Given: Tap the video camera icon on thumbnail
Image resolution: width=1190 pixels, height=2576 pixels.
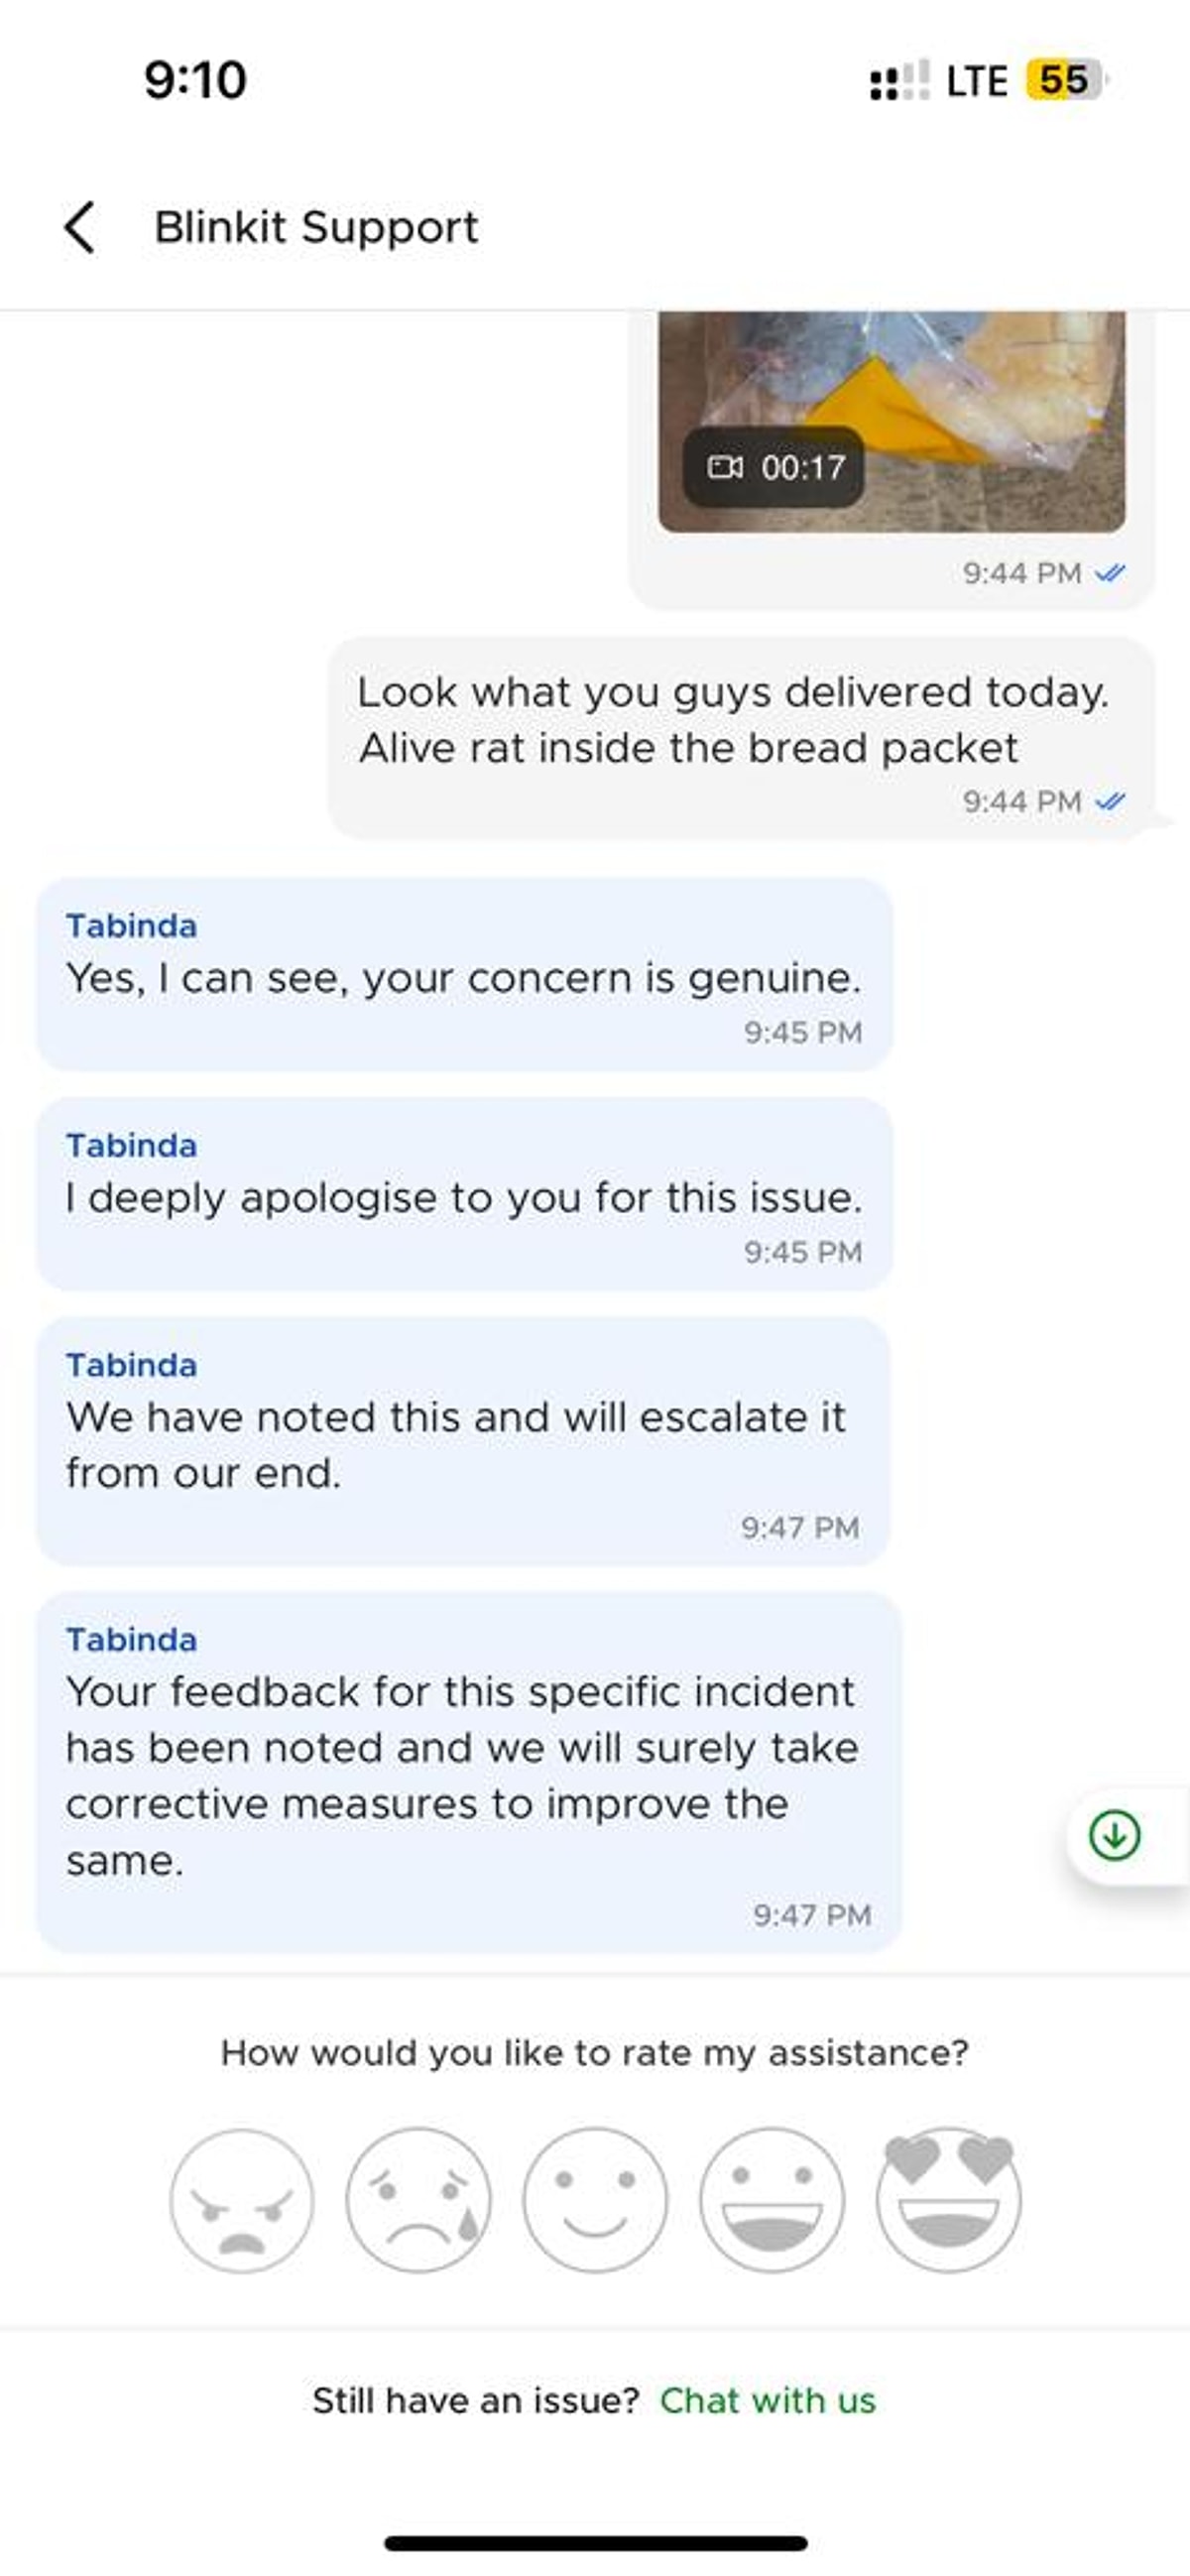Looking at the screenshot, I should pyautogui.click(x=725, y=467).
